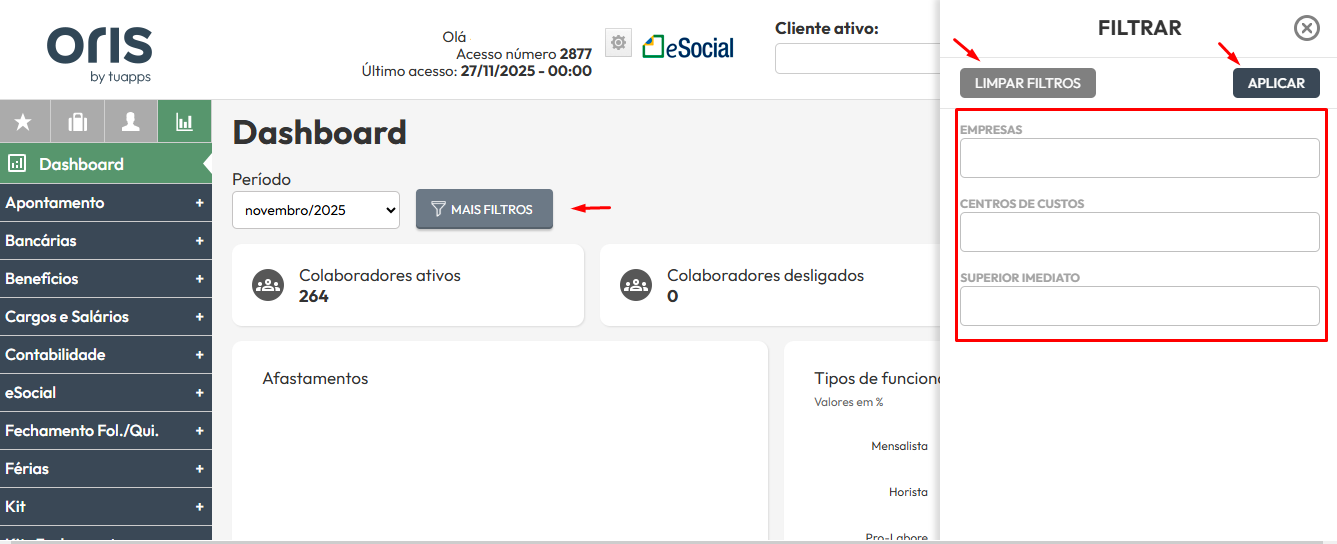The height and width of the screenshot is (544, 1337).
Task: Open the Período month dropdown
Action: pos(316,210)
